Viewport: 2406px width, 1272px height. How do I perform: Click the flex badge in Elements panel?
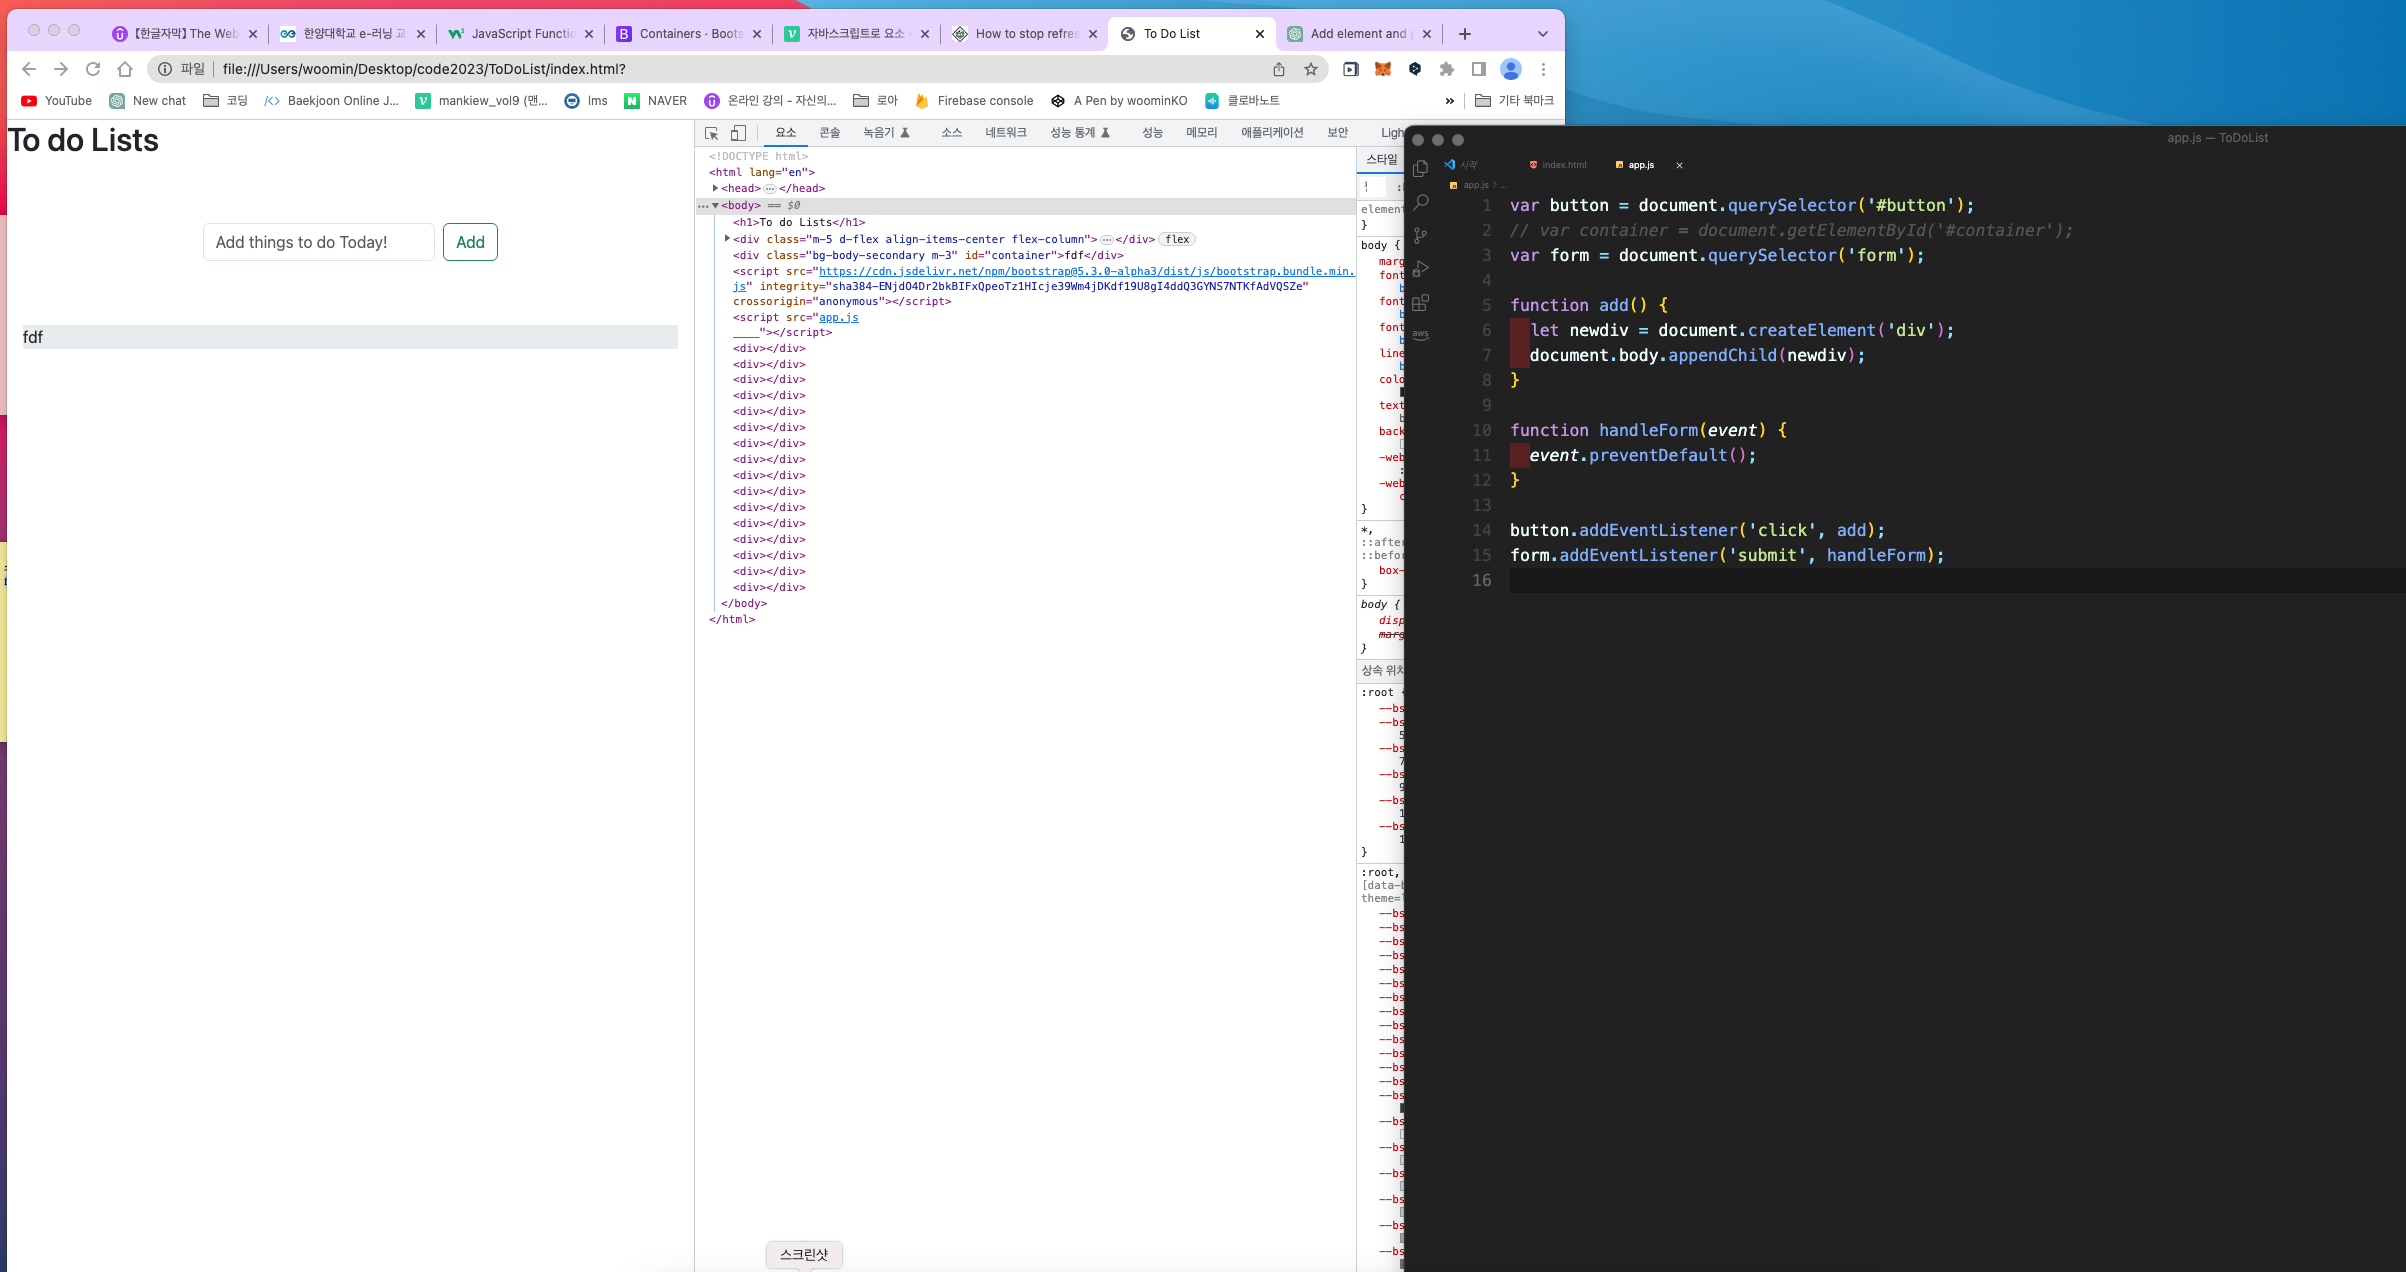[x=1177, y=239]
